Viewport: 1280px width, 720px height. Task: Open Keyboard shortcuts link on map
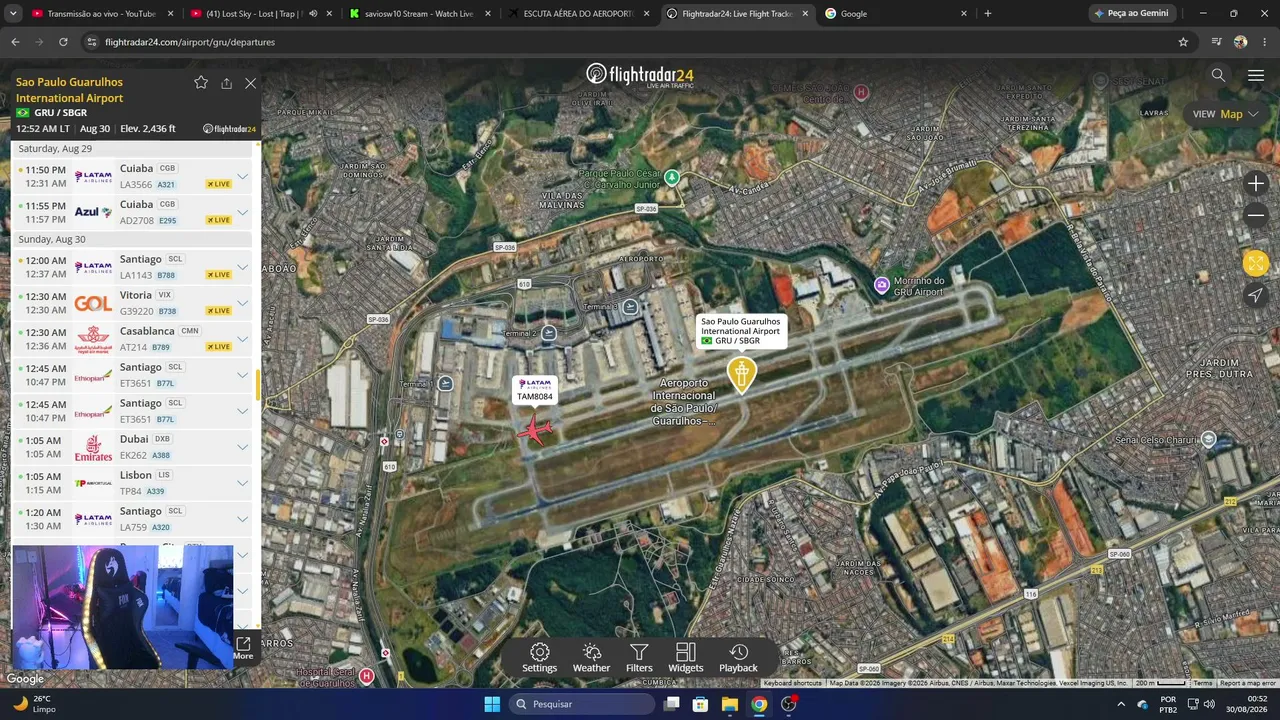793,683
